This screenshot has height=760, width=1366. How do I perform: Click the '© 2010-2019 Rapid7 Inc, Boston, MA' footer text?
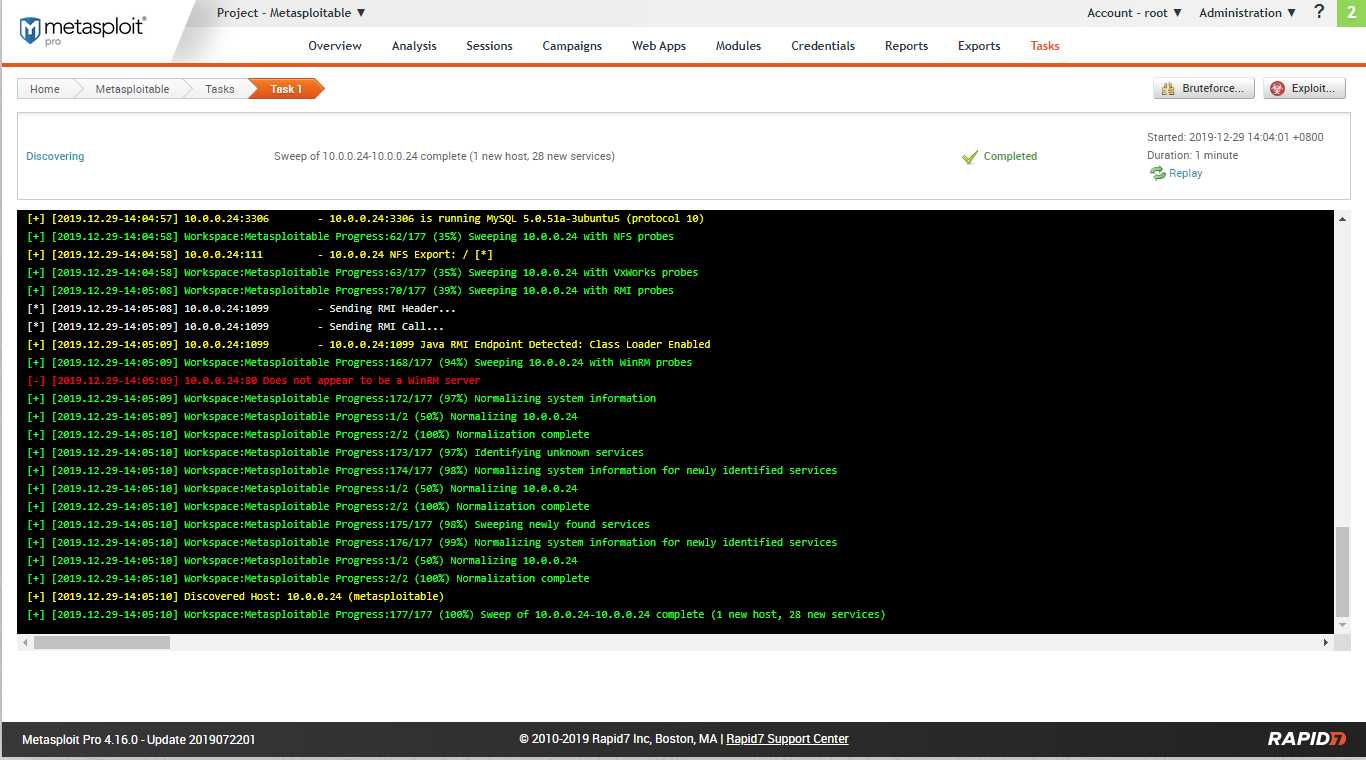click(618, 739)
